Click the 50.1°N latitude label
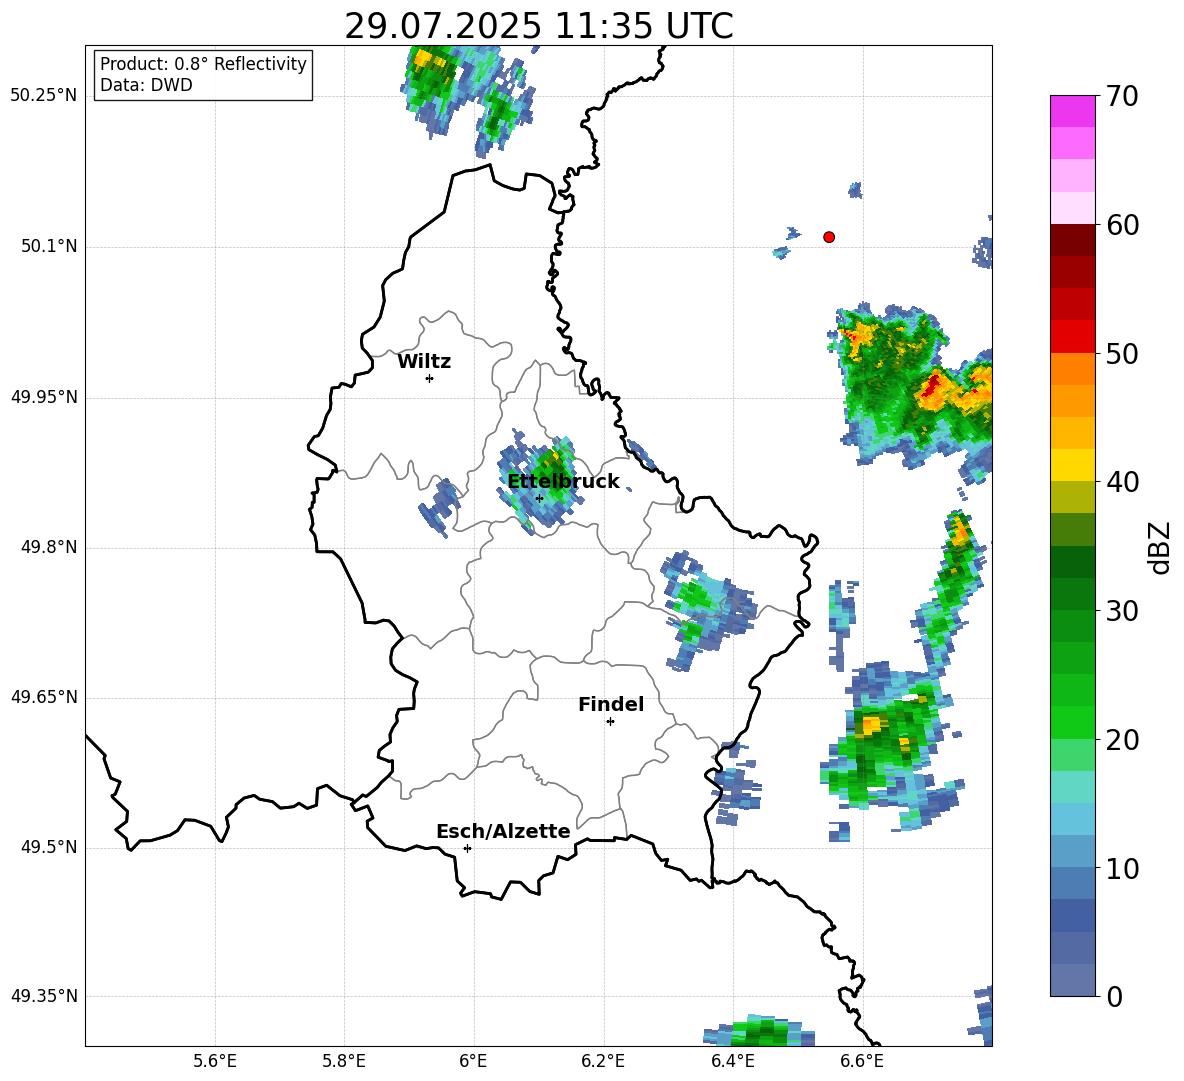The width and height of the screenshot is (1184, 1081). tap(49, 246)
